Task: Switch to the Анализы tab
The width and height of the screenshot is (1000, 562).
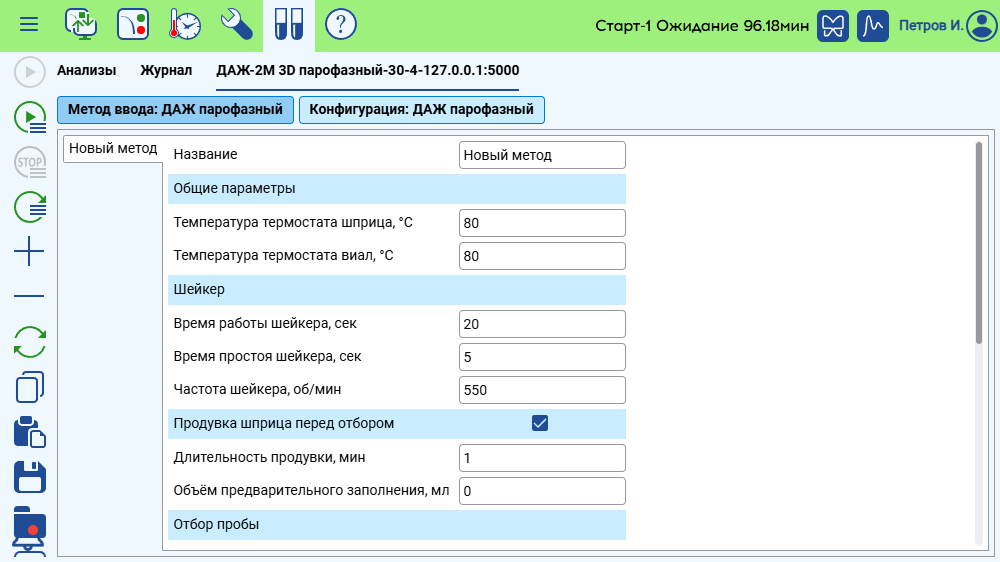Action: pos(86,71)
